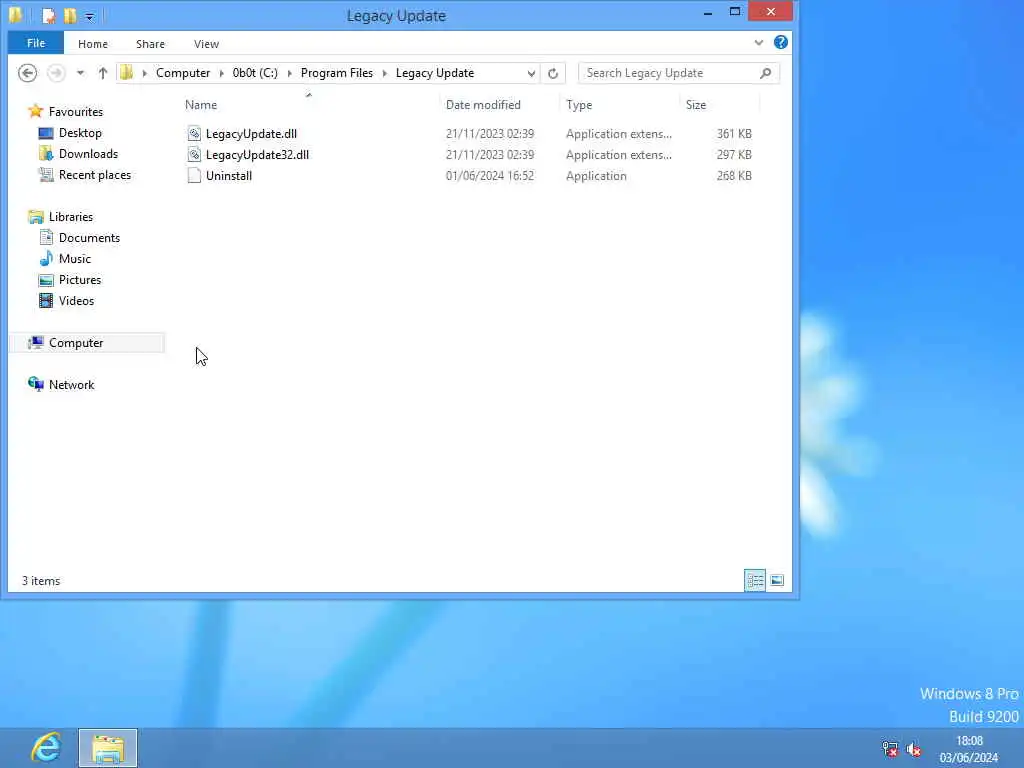Select the LegacyUpdate.dll file
Screen dimensions: 1024x768
[x=251, y=134]
